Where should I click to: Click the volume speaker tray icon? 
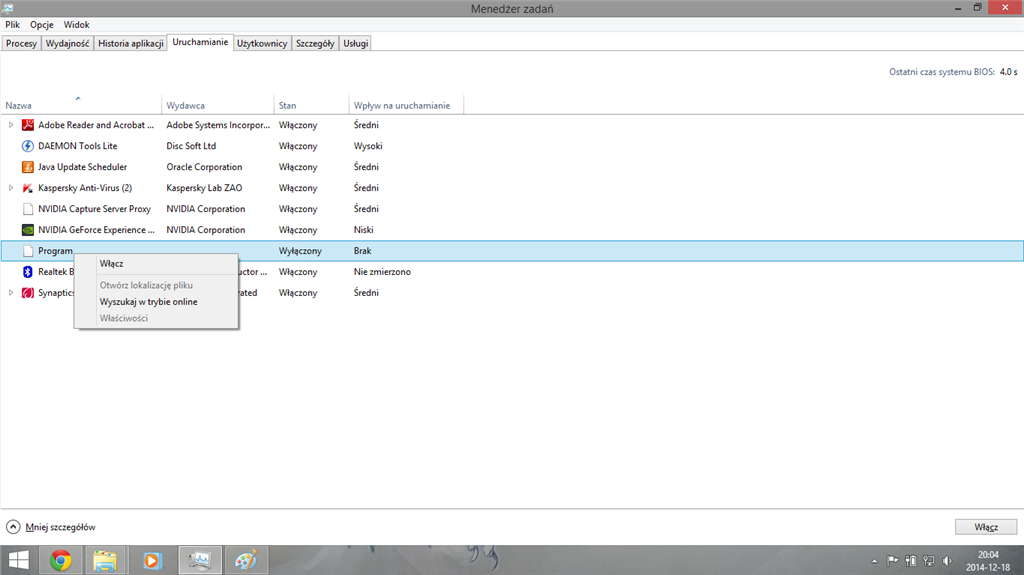pos(948,561)
